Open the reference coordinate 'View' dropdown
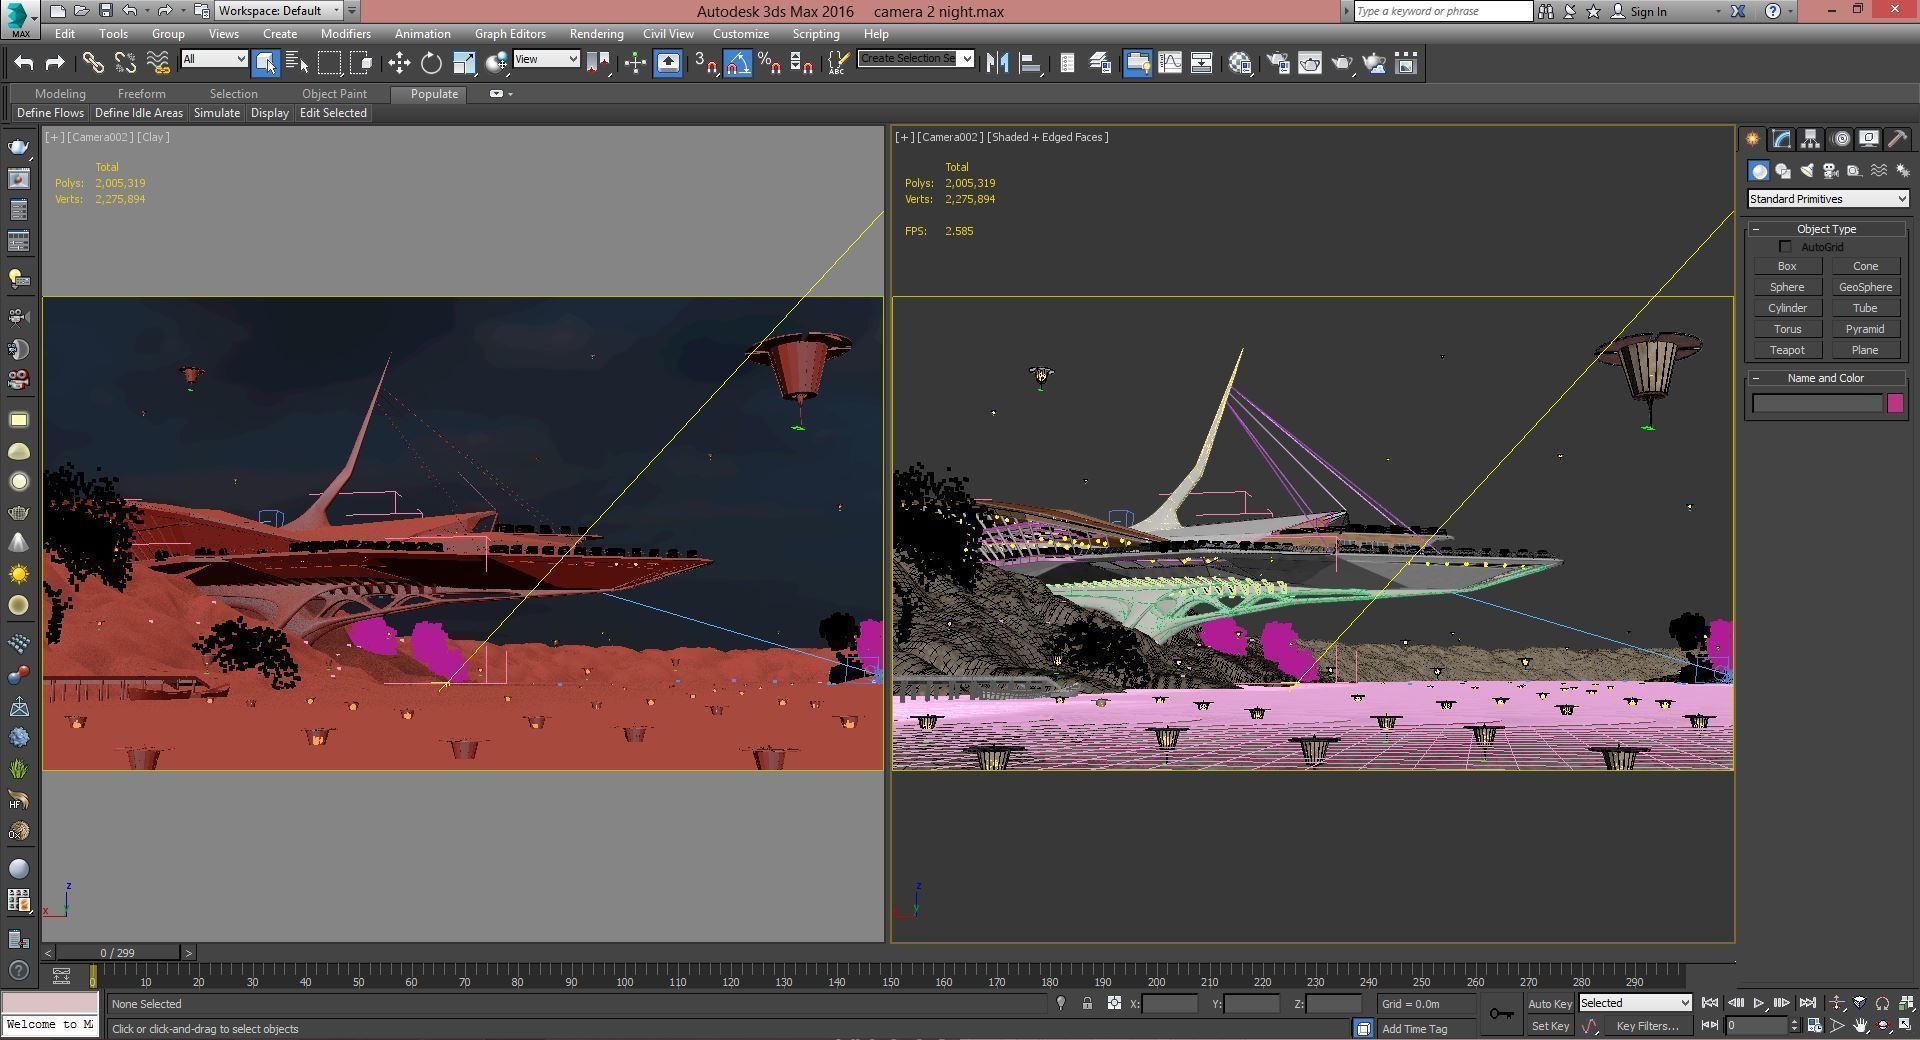 click(x=546, y=59)
